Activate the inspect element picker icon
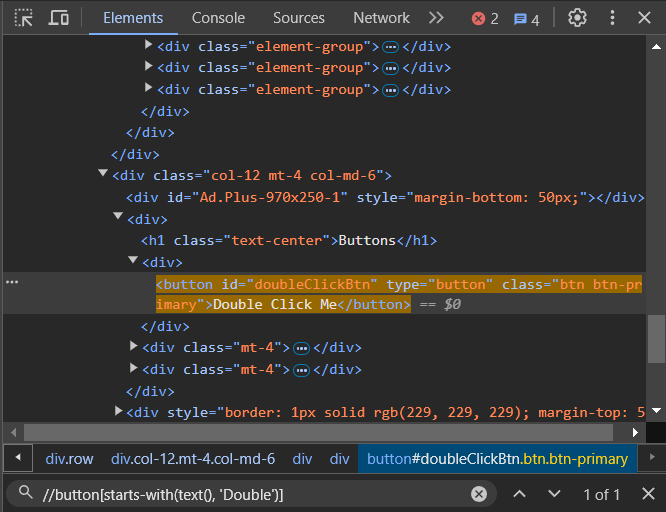 coord(24,18)
